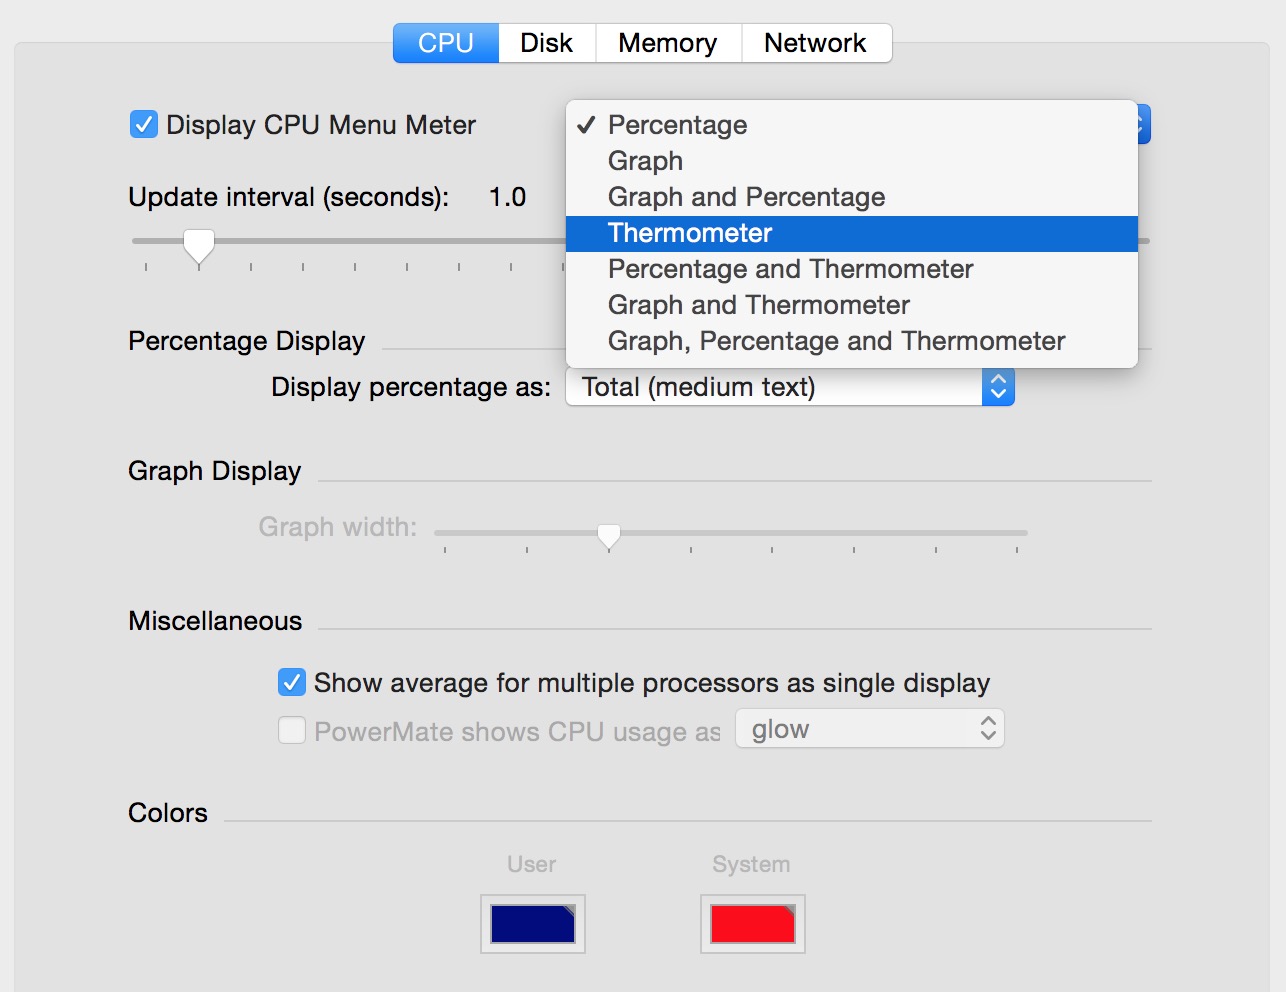Open the System red color swatch
The width and height of the screenshot is (1286, 992).
pos(752,924)
